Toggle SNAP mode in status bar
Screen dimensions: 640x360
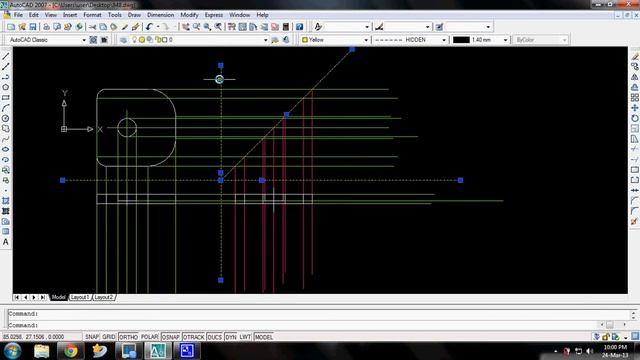coord(92,337)
